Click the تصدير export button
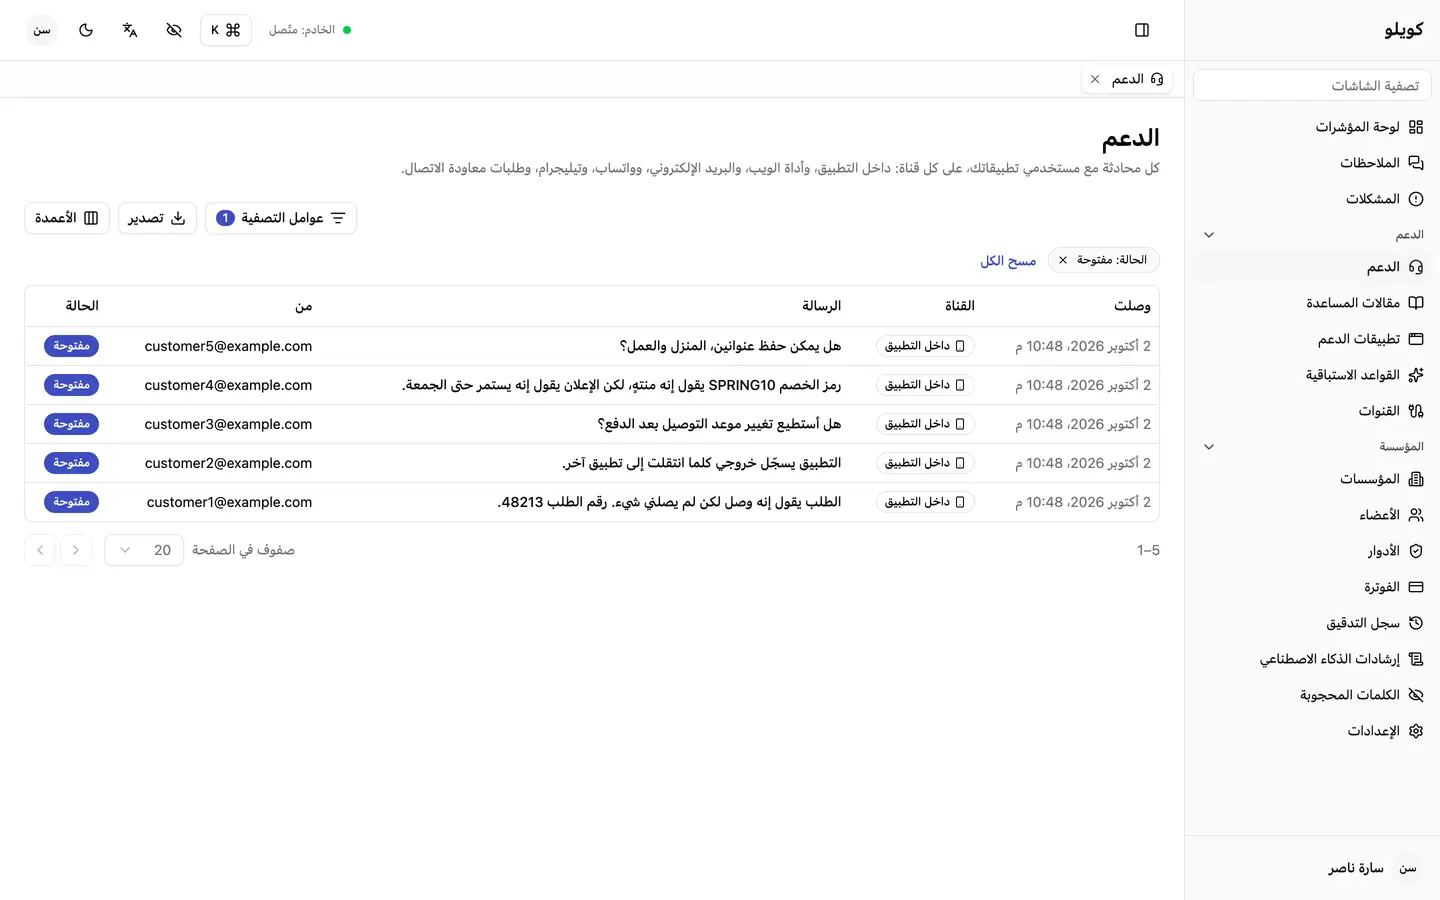Image resolution: width=1440 pixels, height=900 pixels. pos(157,218)
